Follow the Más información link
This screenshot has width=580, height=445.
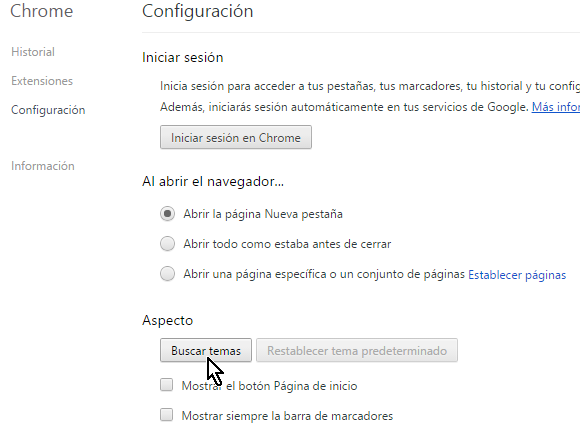point(556,107)
